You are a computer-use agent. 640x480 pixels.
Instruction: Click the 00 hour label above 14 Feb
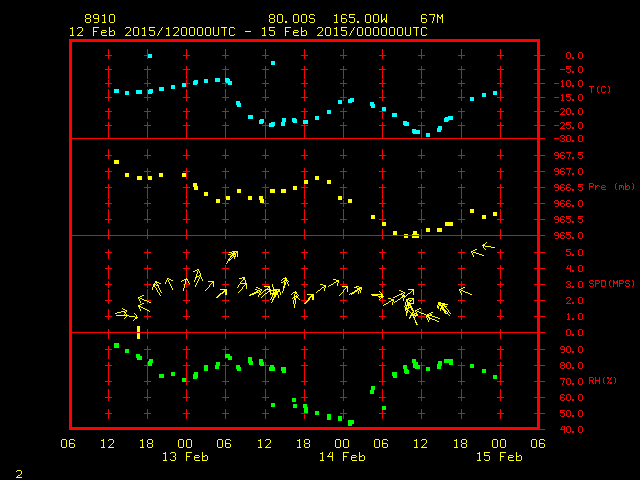point(342,444)
